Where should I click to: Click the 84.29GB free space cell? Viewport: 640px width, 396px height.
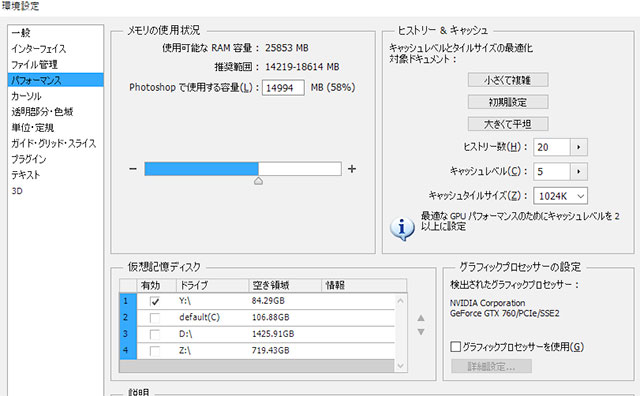[x=268, y=301]
